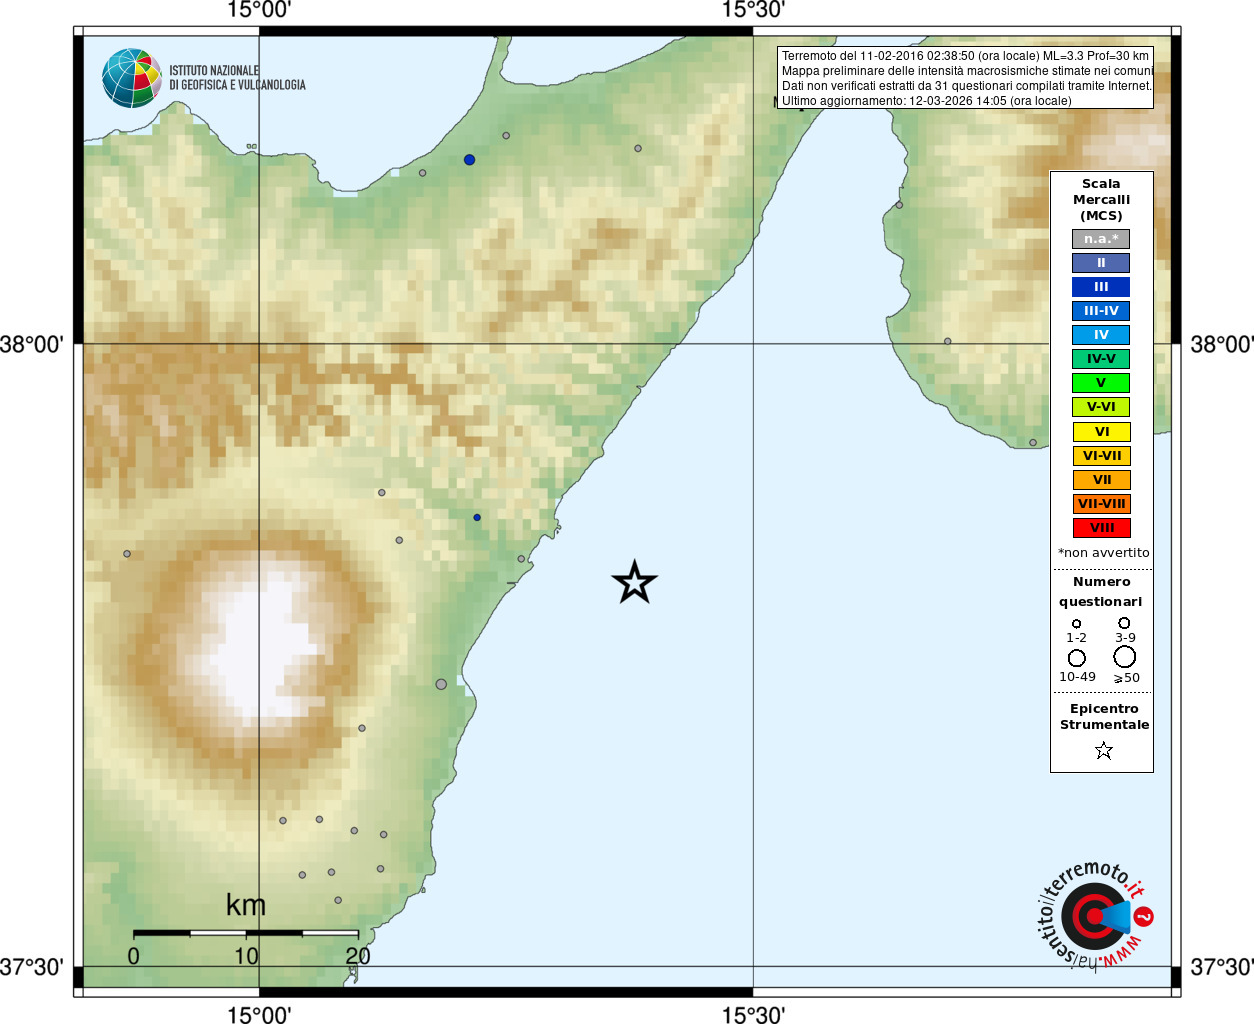Screen dimensions: 1254x1024
Task: Click the top 15°00' longitude label
Action: (259, 10)
